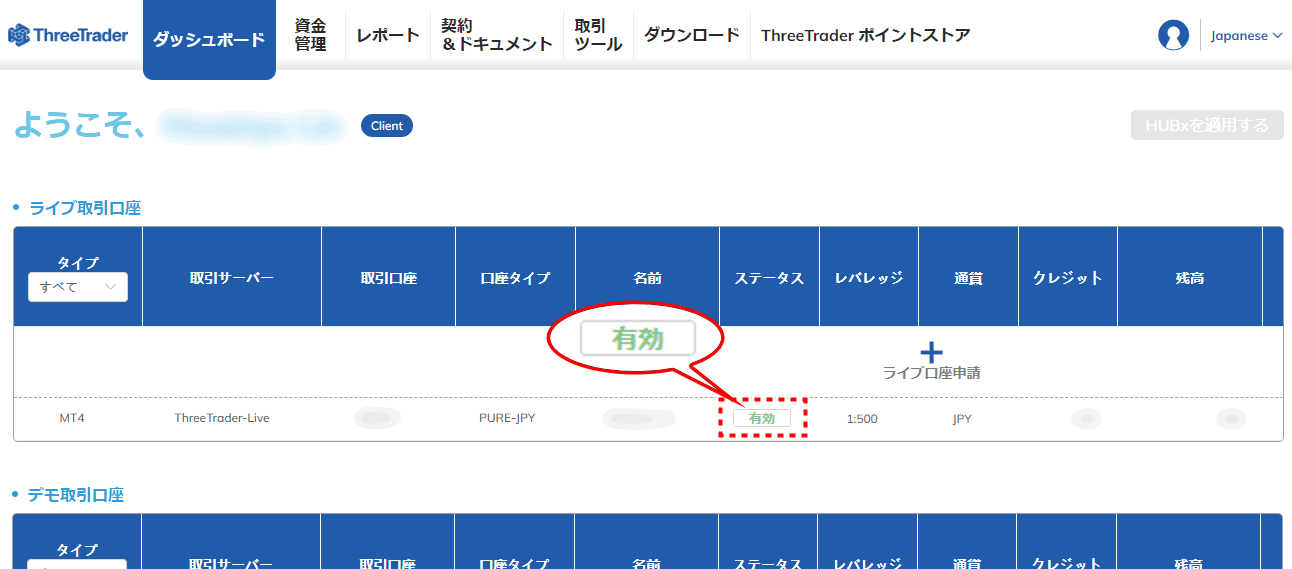
Task: Open the user profile avatar icon
Action: click(1173, 35)
